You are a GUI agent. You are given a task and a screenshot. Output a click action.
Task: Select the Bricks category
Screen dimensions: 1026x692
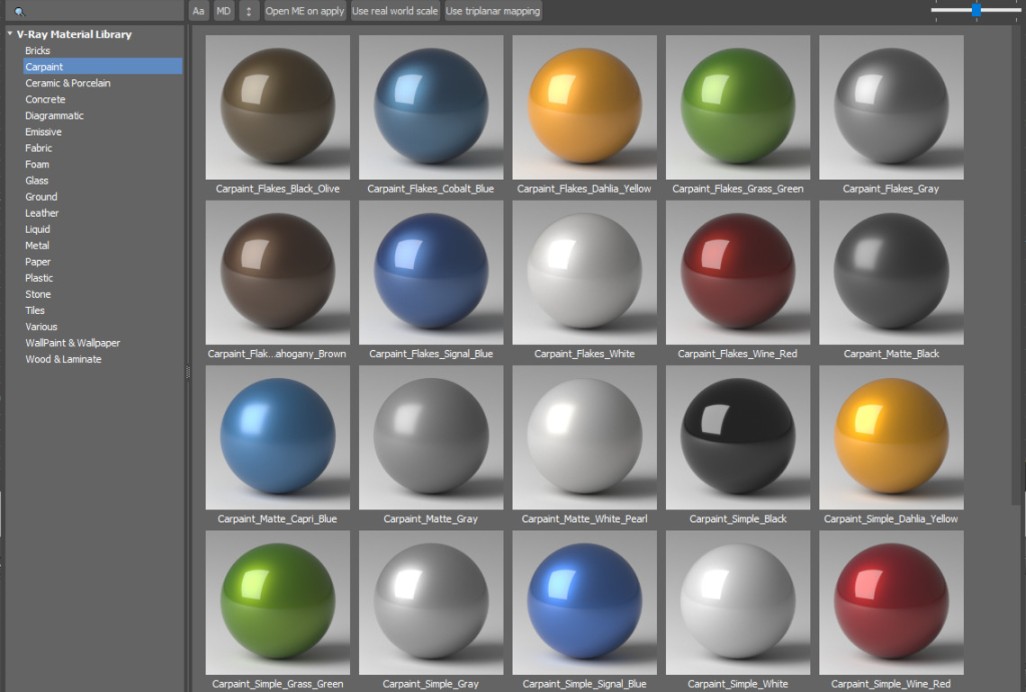coord(38,50)
